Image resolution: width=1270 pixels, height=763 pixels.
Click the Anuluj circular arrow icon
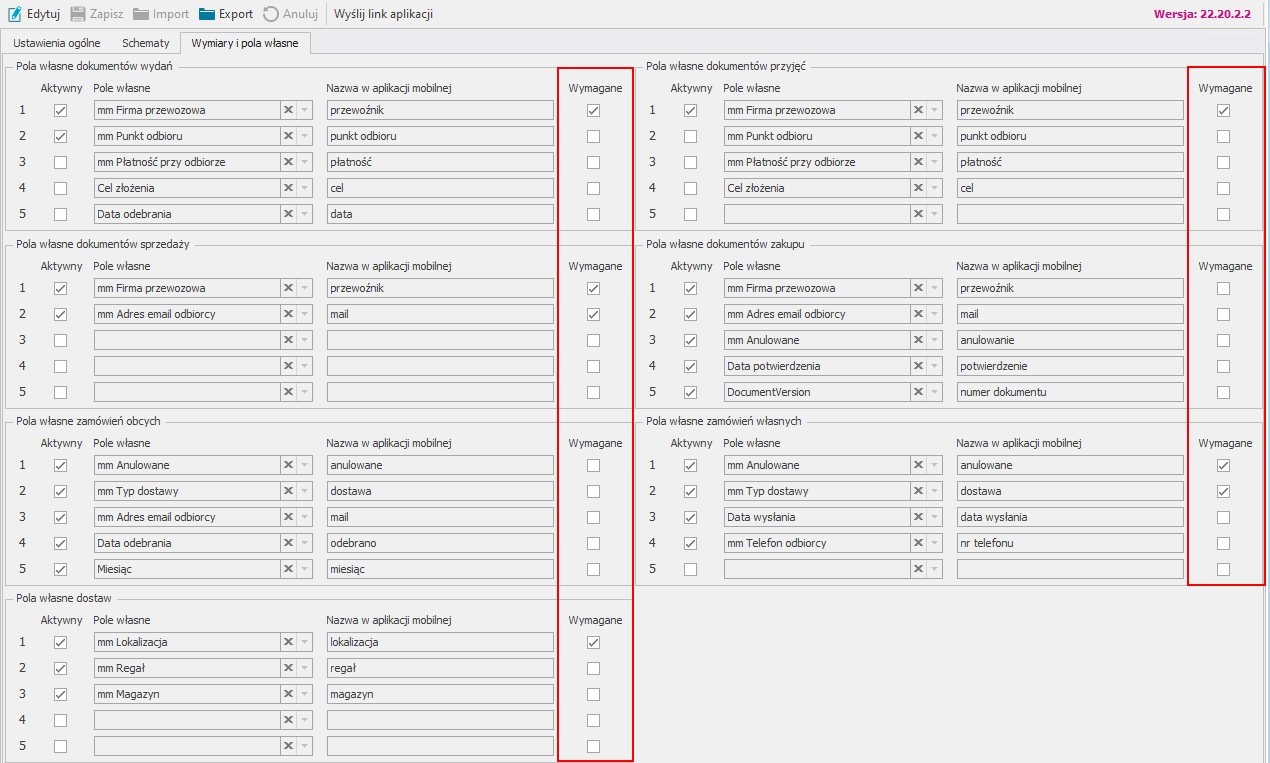(x=271, y=14)
